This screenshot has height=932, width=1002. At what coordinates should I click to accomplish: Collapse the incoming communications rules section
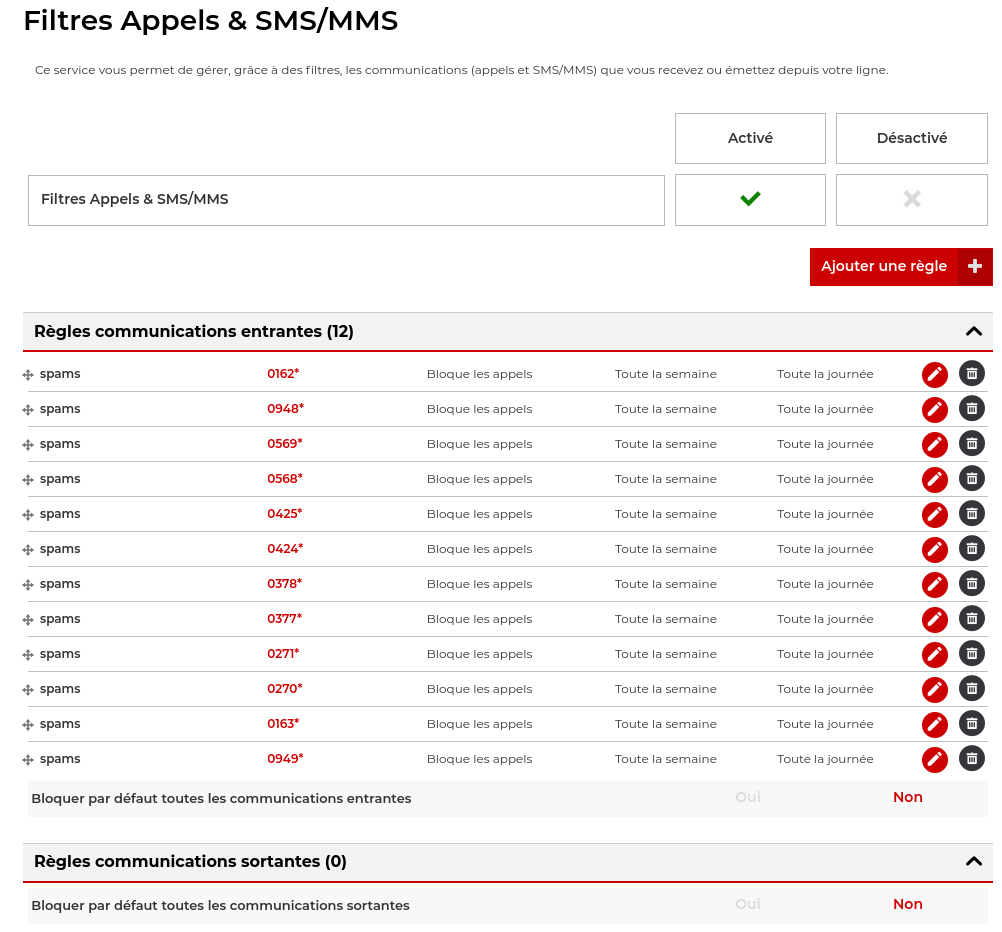pos(973,331)
